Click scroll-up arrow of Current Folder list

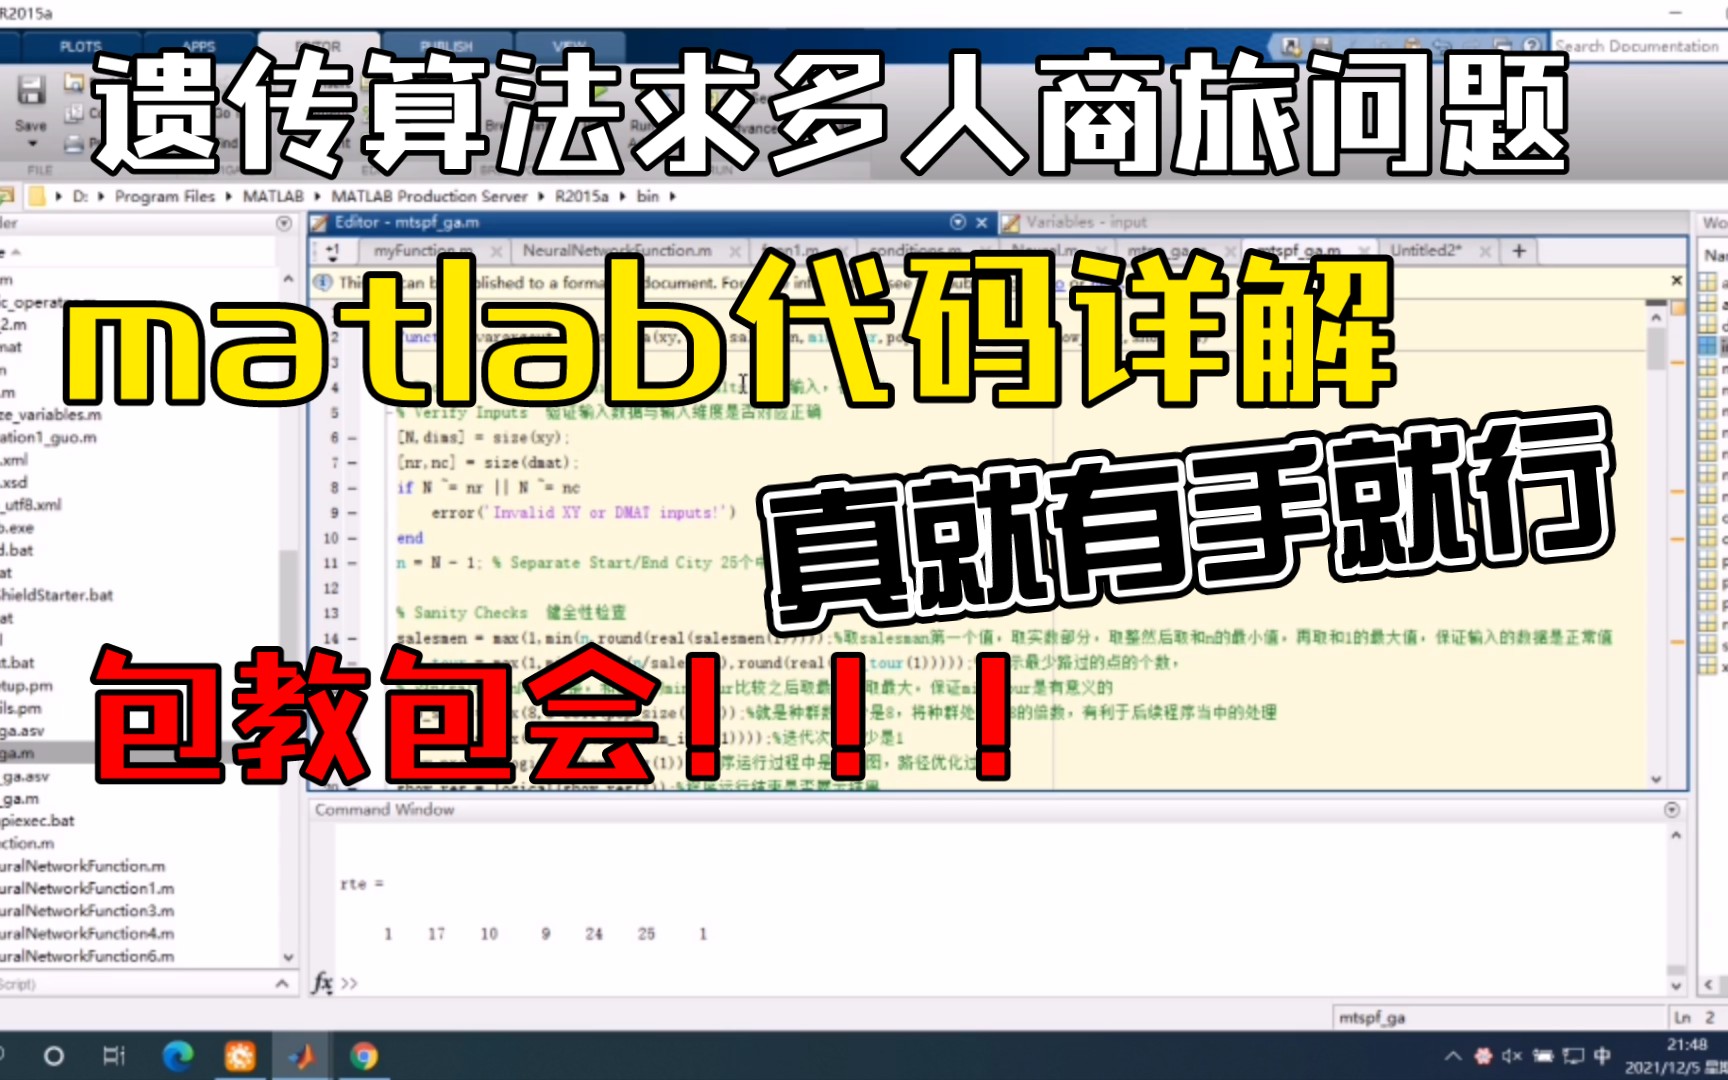pyautogui.click(x=288, y=279)
